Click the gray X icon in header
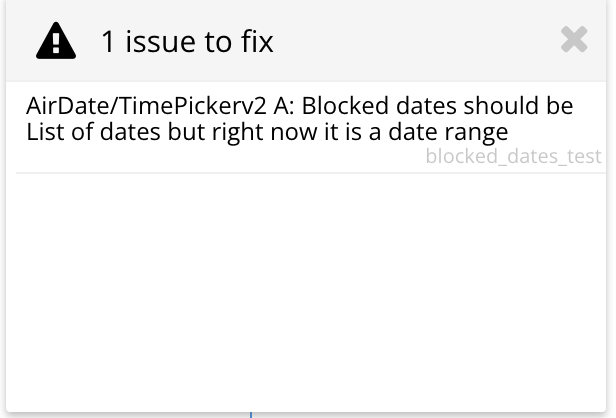The width and height of the screenshot is (616, 418). (574, 39)
